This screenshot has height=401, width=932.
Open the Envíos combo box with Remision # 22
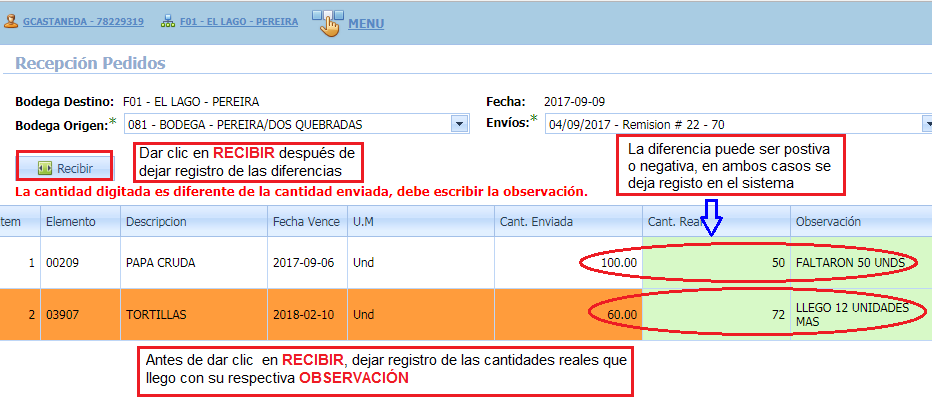pyautogui.click(x=738, y=124)
